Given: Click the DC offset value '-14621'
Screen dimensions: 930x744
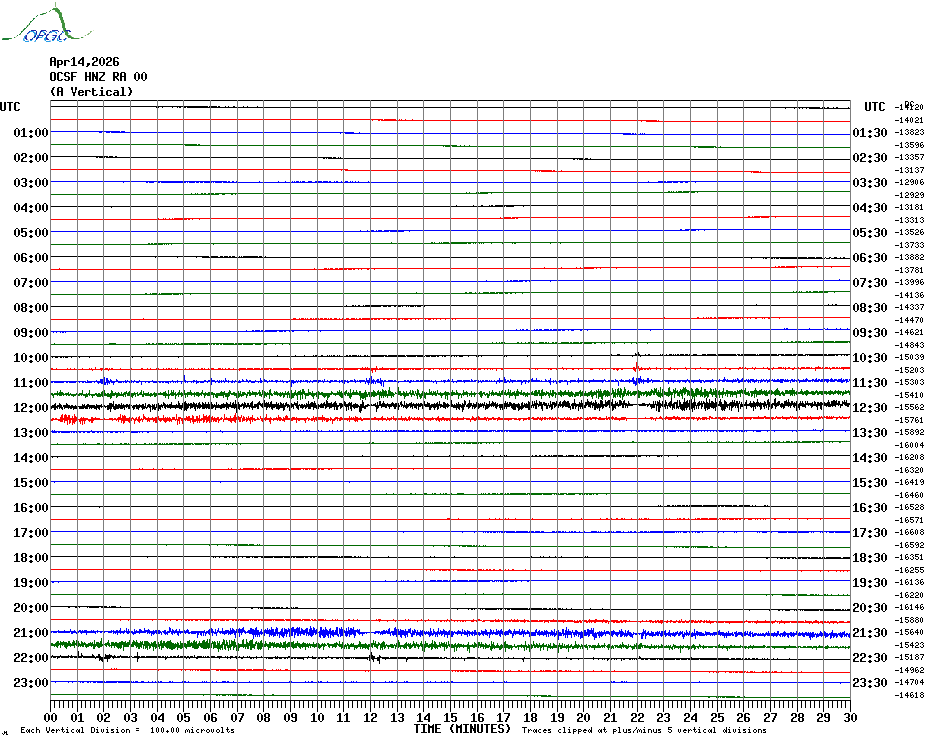Looking at the screenshot, I should [x=909, y=332].
